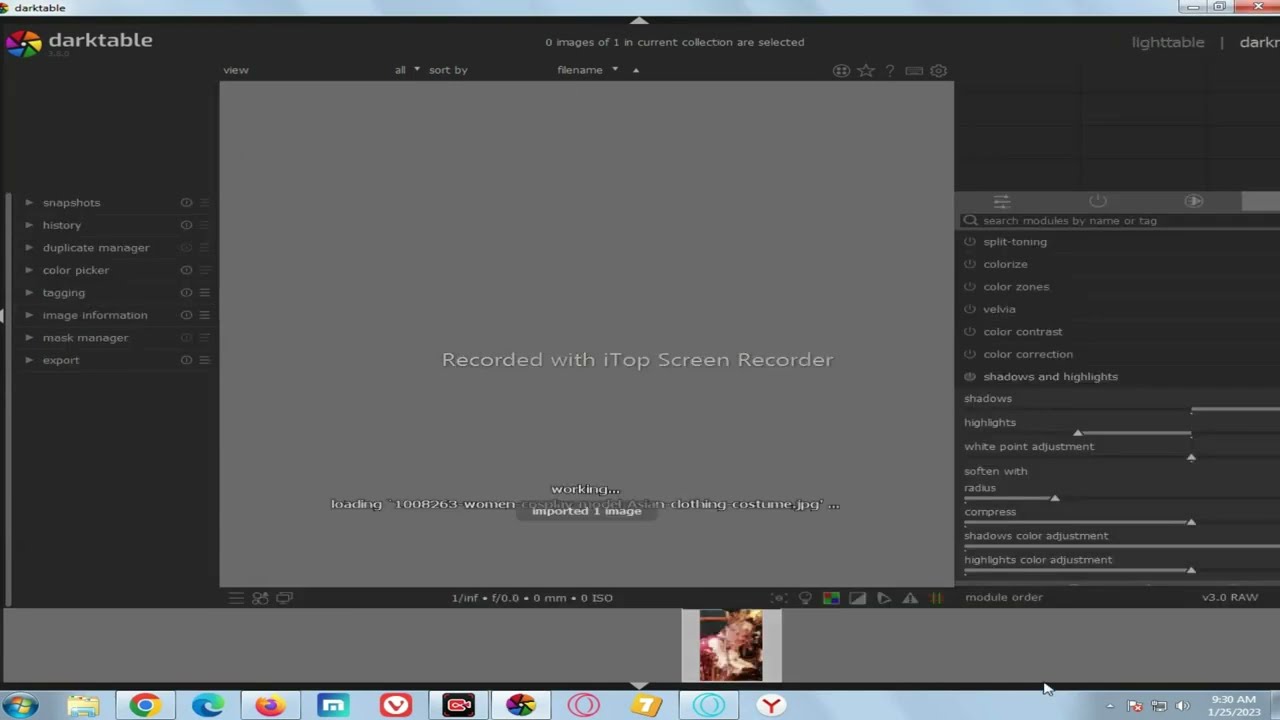The image size is (1280, 720).
Task: Expand the duplicate manager panel
Action: pyautogui.click(x=28, y=248)
